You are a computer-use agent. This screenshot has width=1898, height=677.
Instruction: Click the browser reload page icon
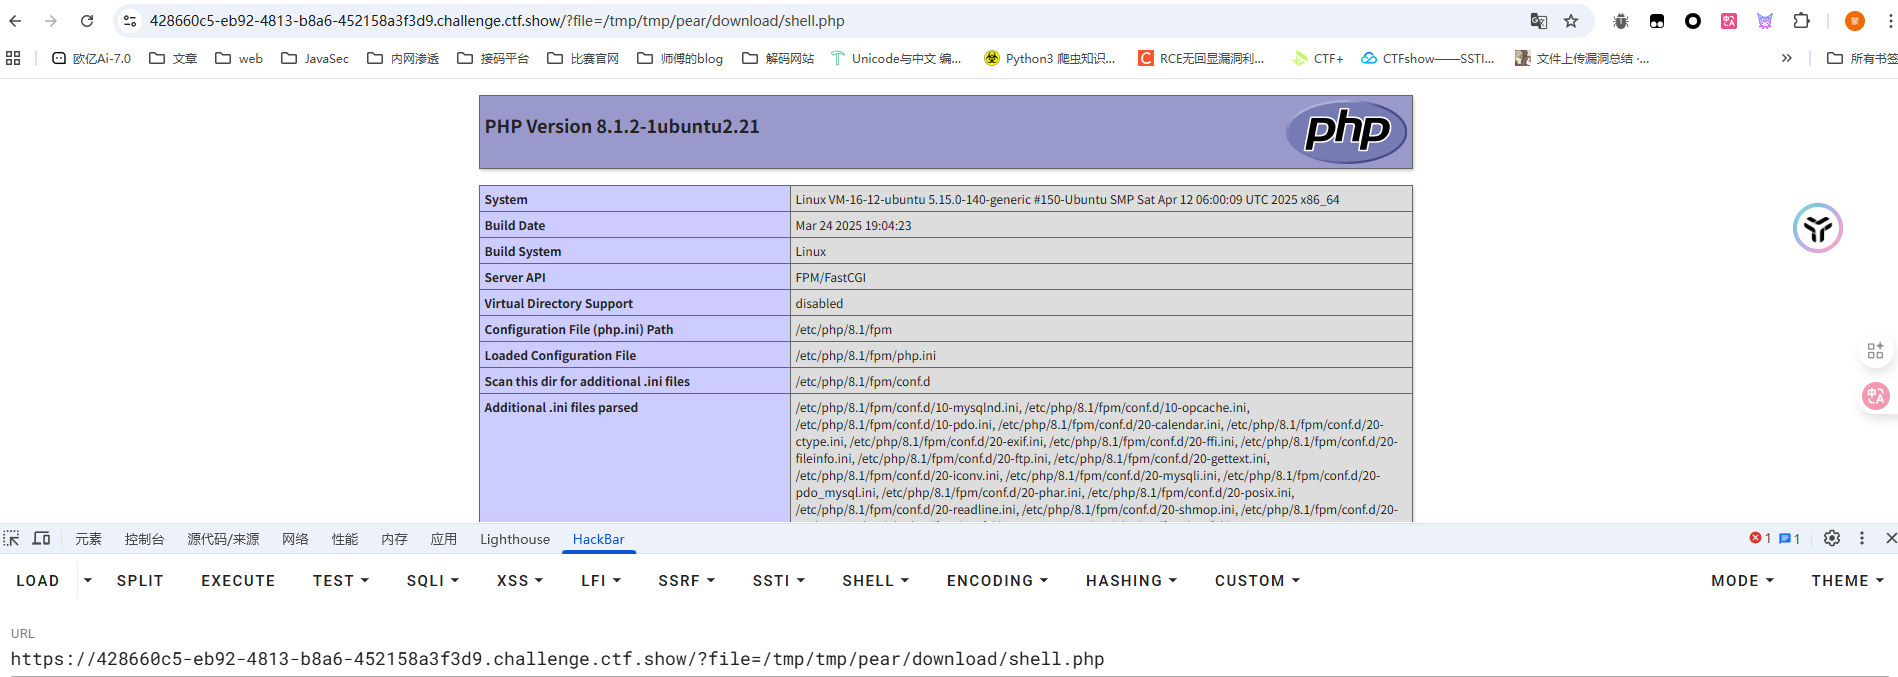point(87,21)
